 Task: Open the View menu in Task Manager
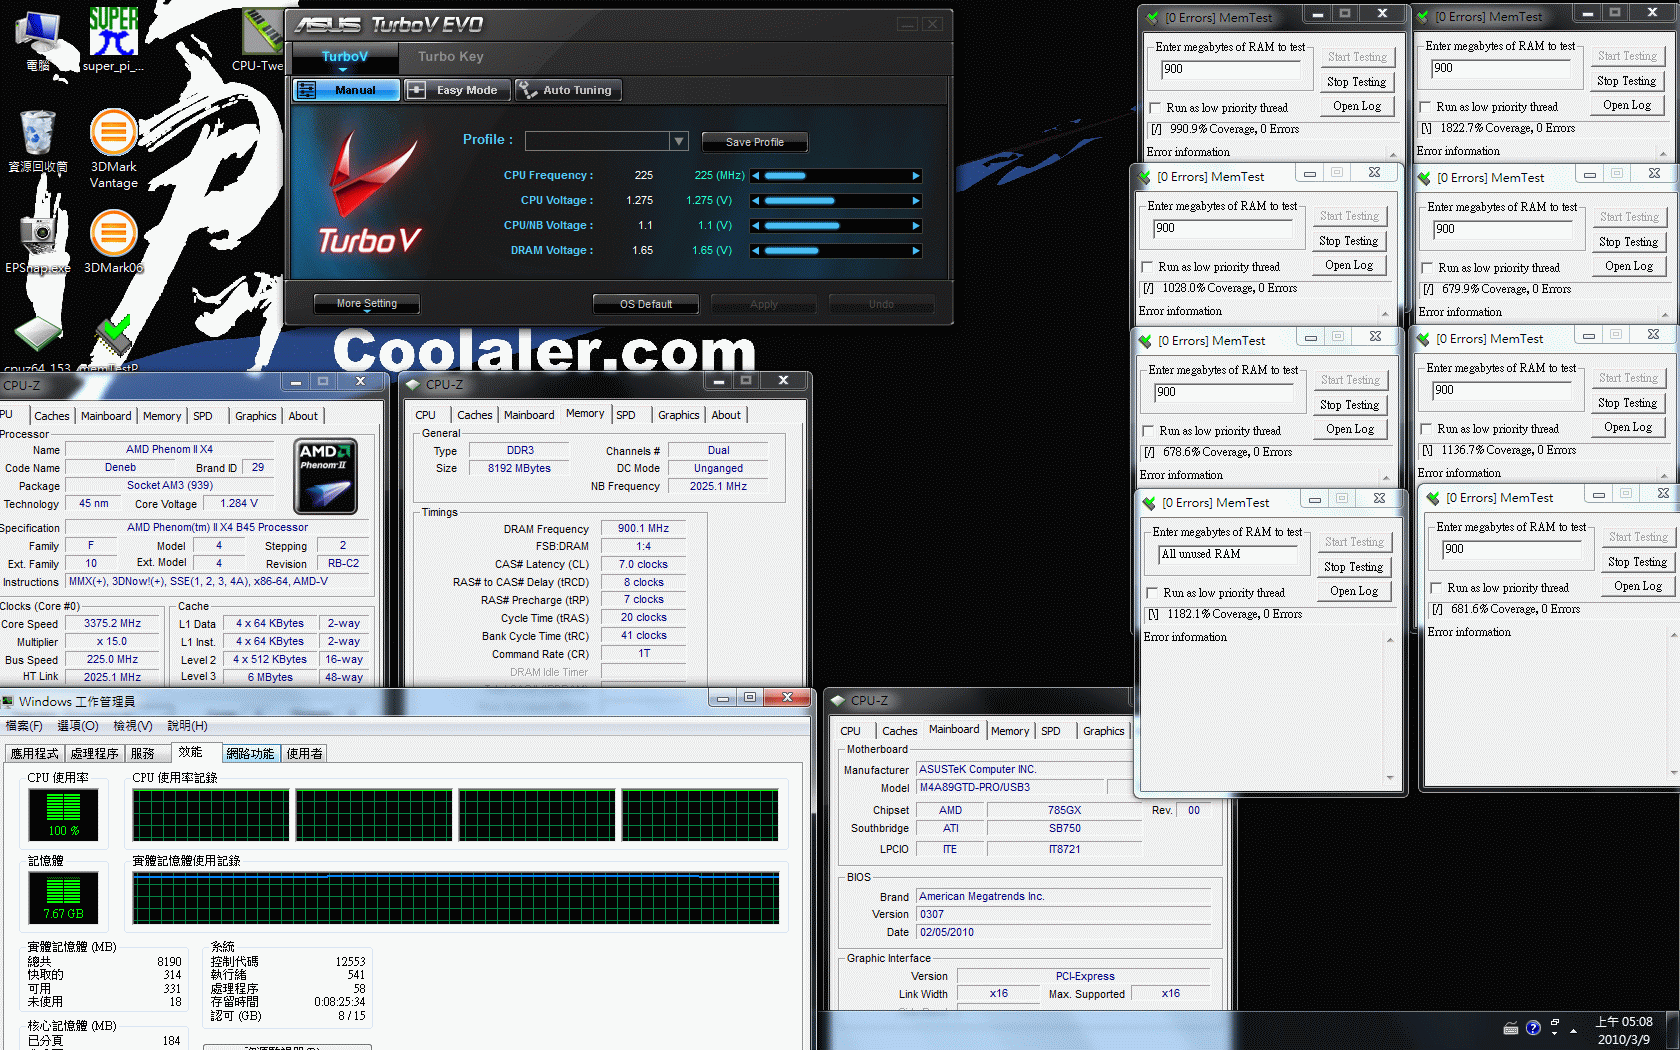pyautogui.click(x=132, y=726)
